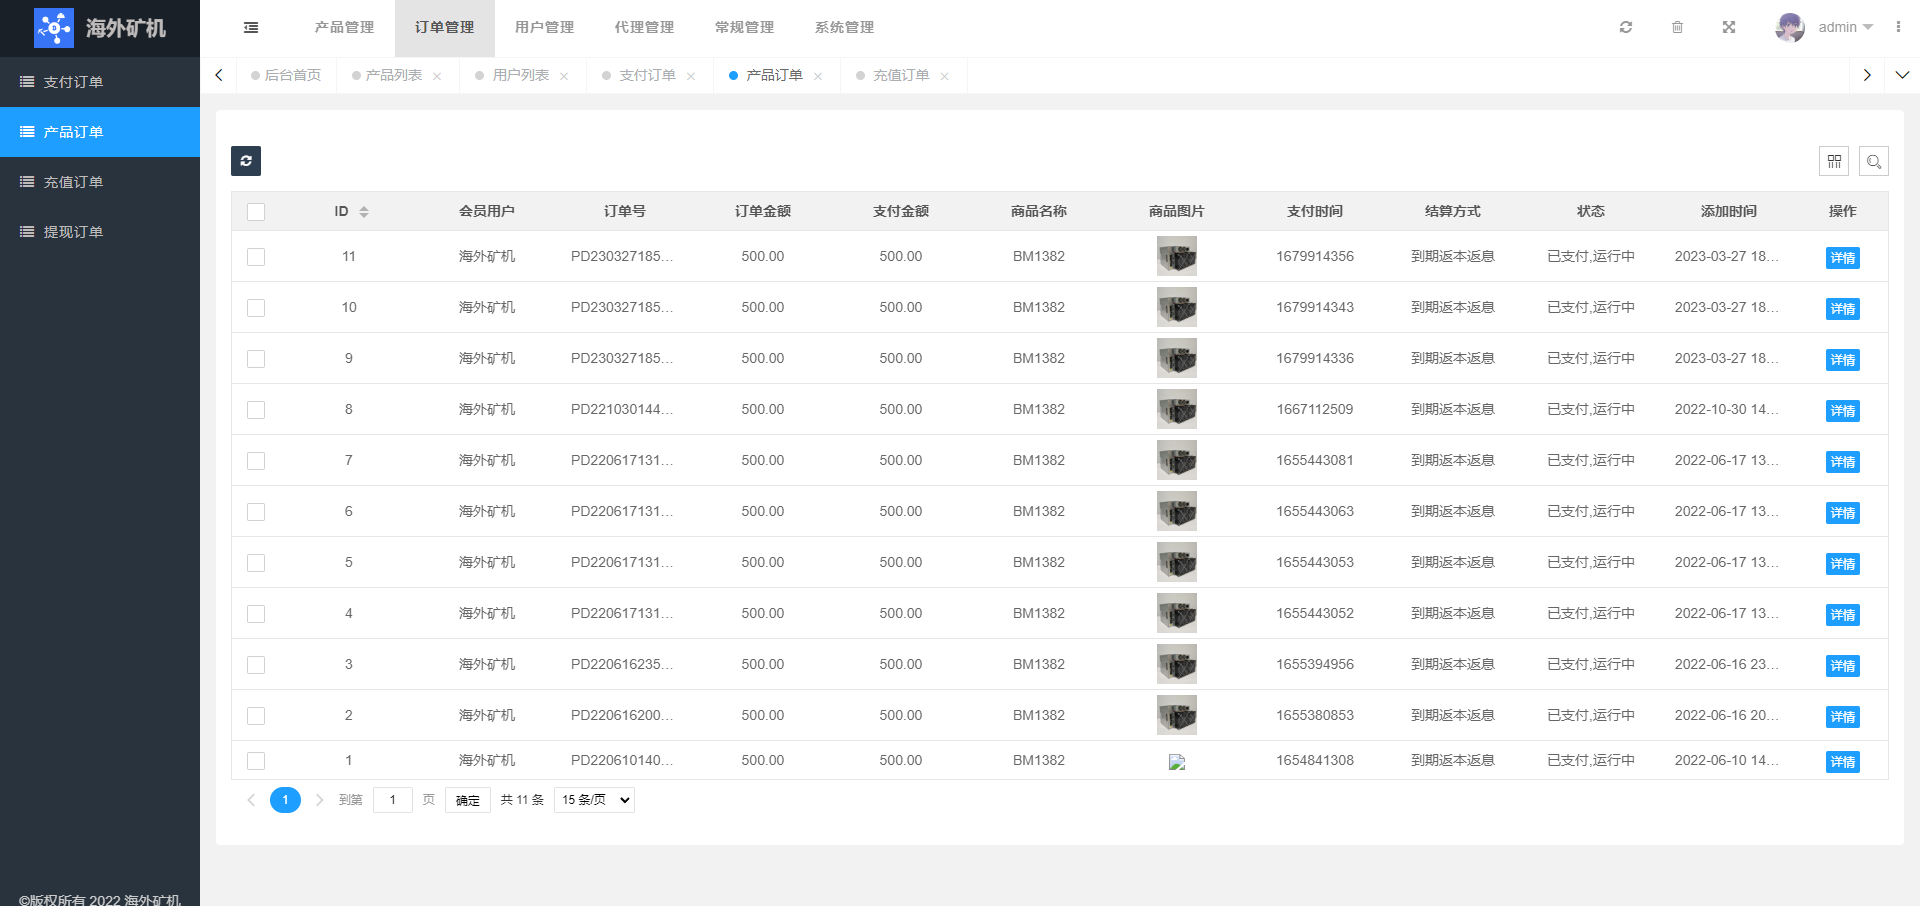
Task: Open the column filter grid icon
Action: point(1833,161)
